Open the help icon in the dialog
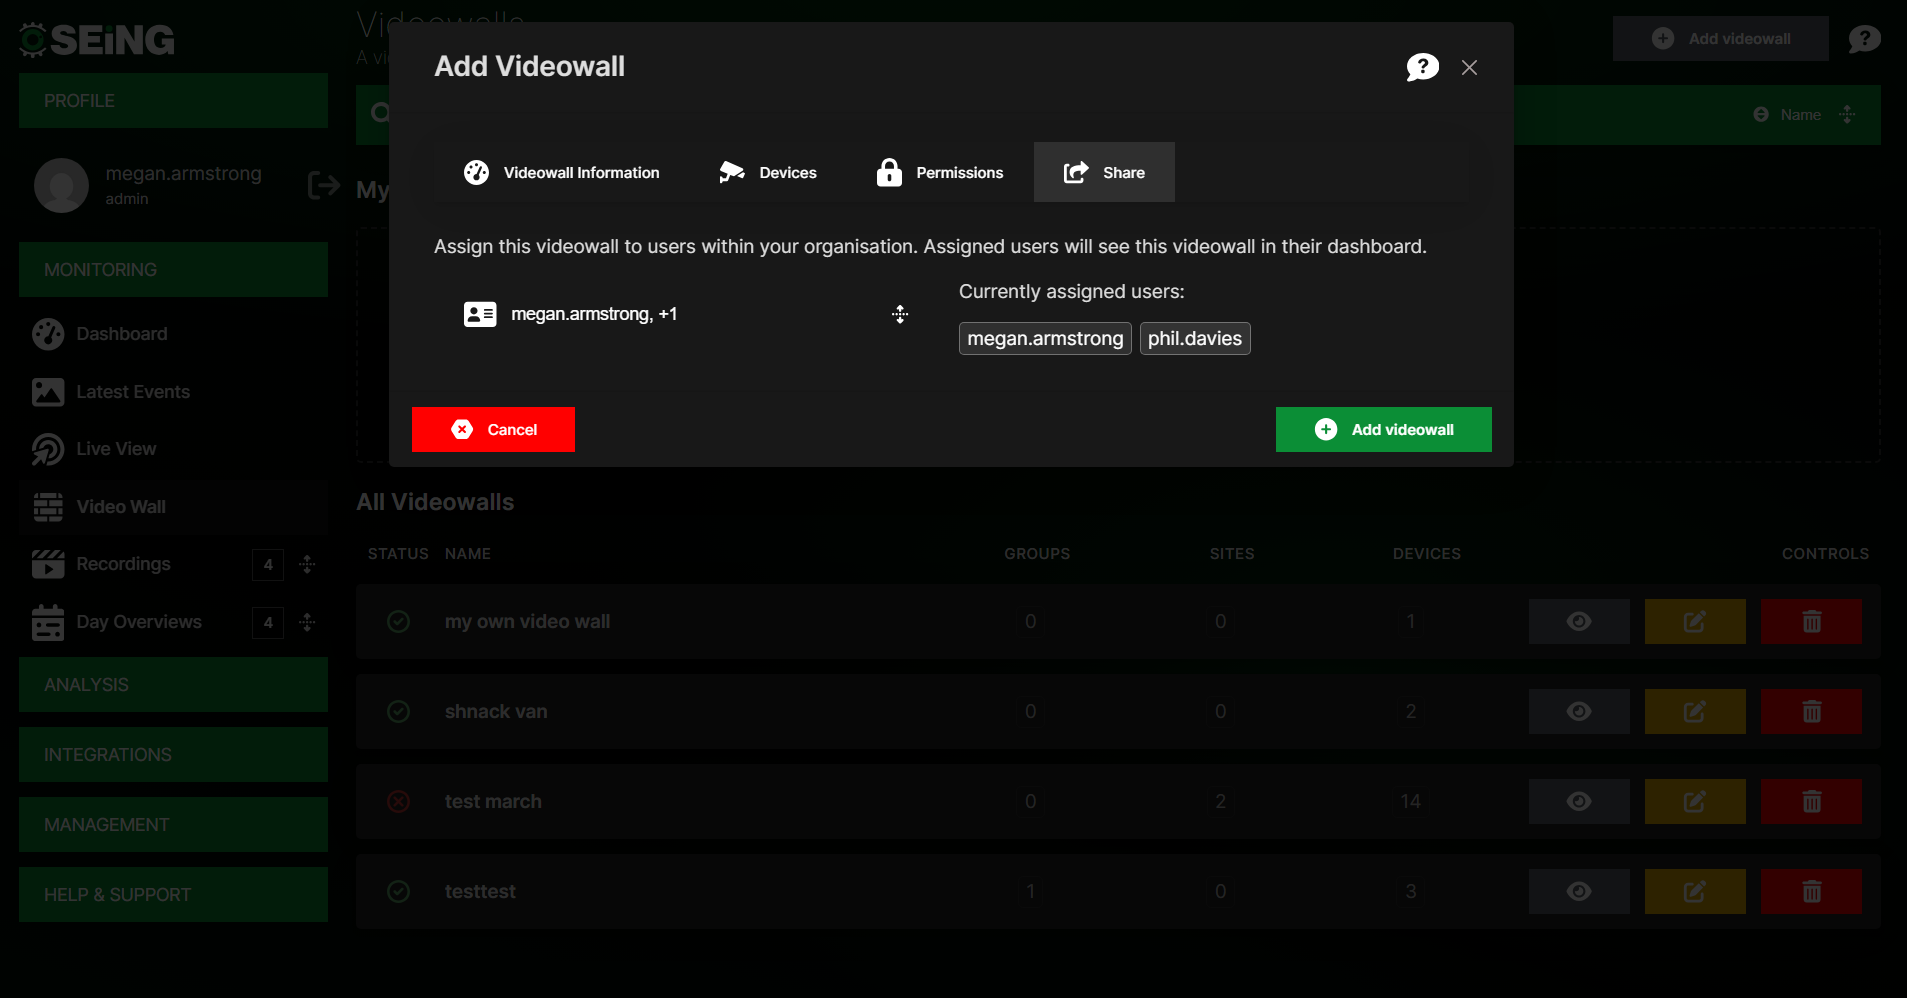This screenshot has width=1907, height=998. coord(1421,67)
